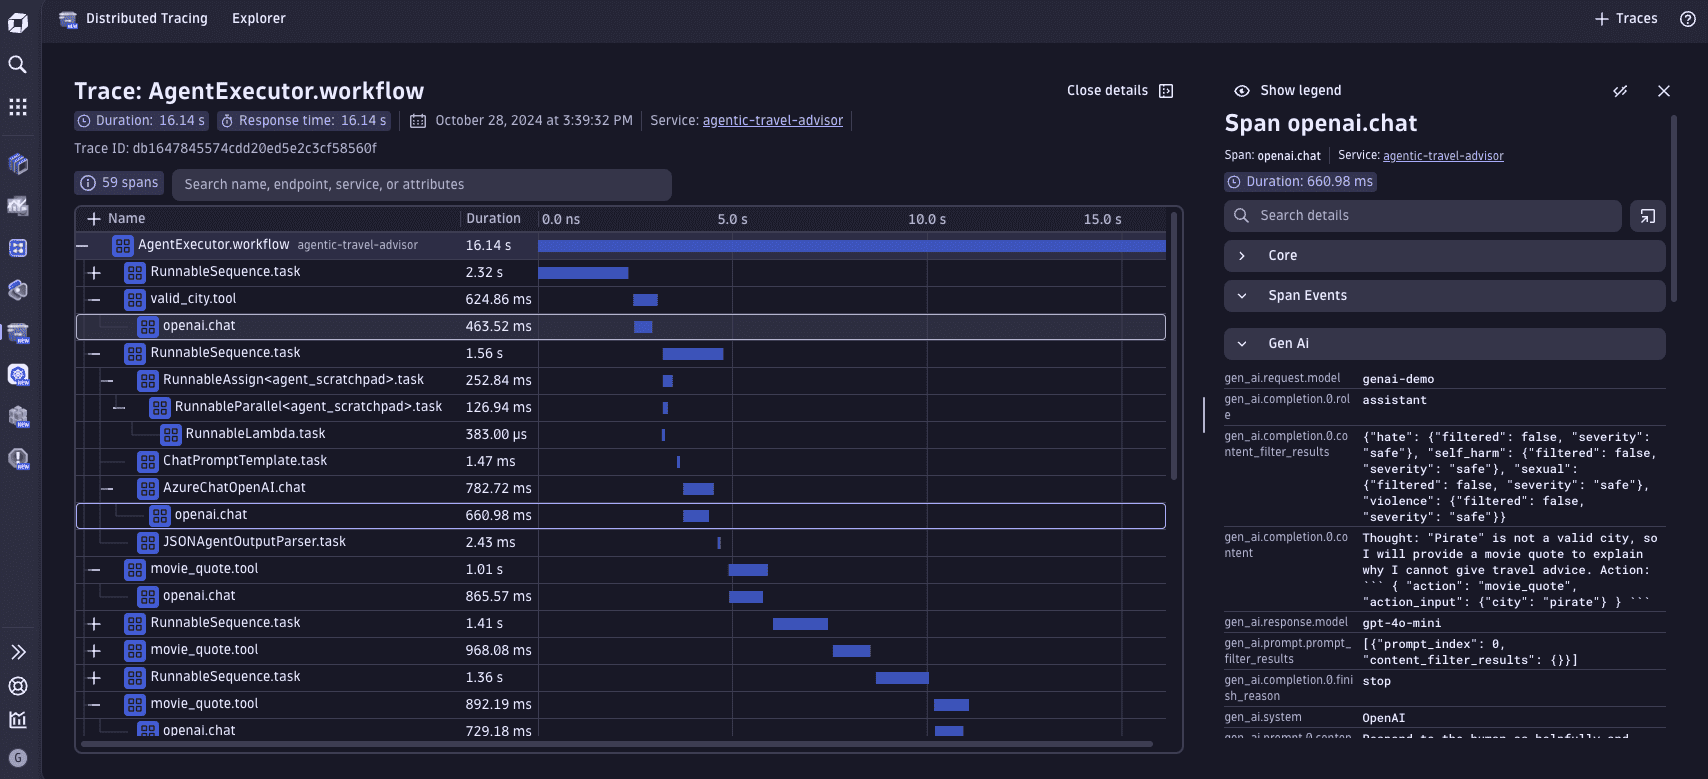
Task: Click the info icon on the 59 spans badge
Action: point(88,183)
